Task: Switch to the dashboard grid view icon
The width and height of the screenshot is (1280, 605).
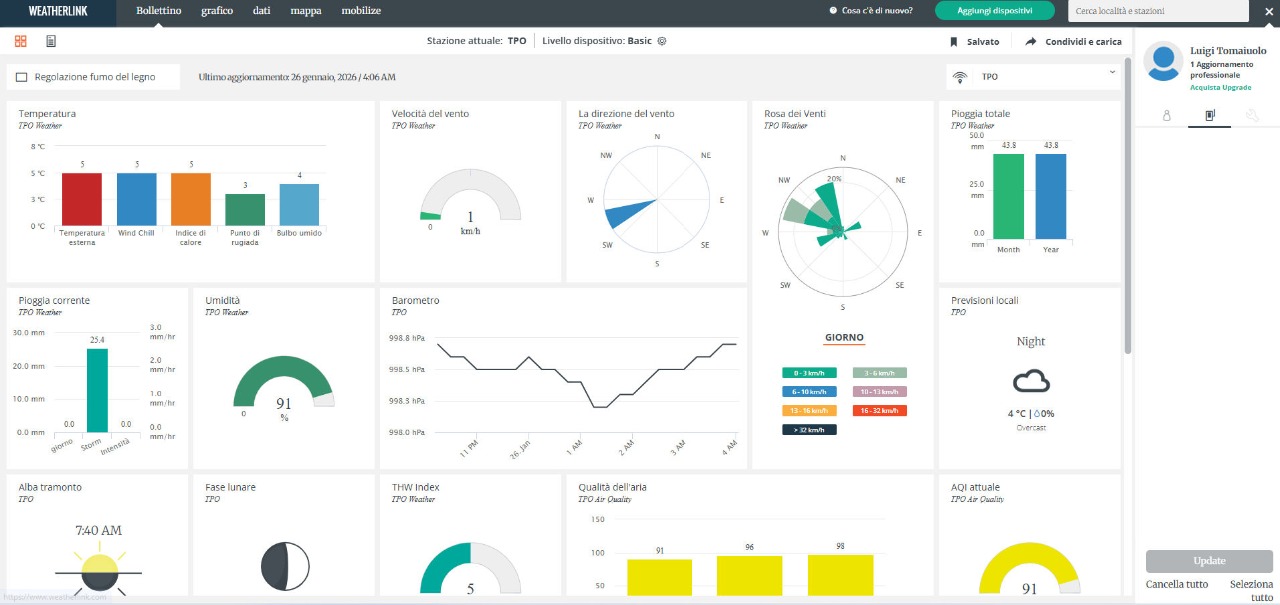Action: (x=20, y=41)
